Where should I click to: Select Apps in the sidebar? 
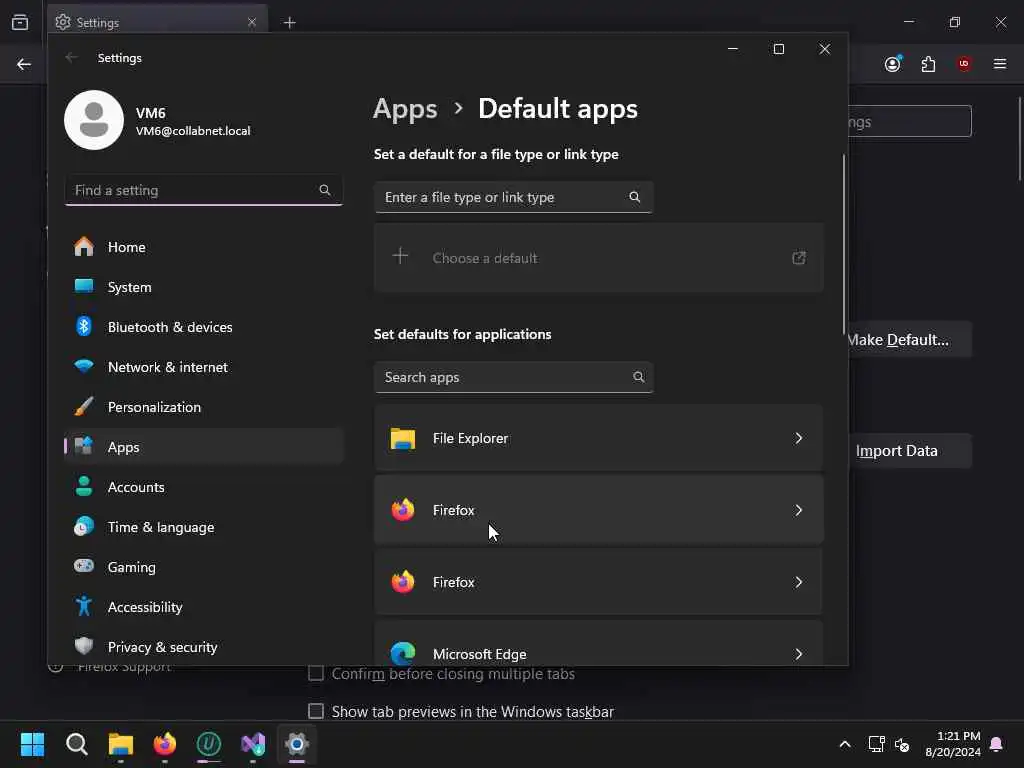point(204,447)
